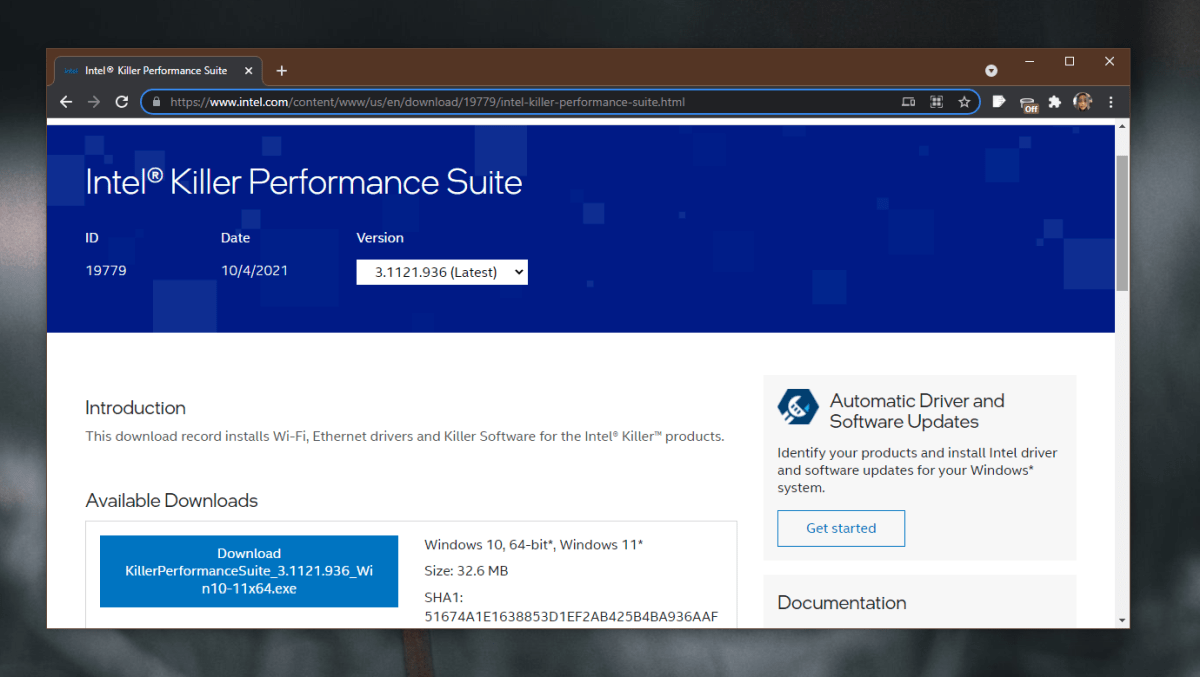Open Chrome's three-dot menu

1111,101
